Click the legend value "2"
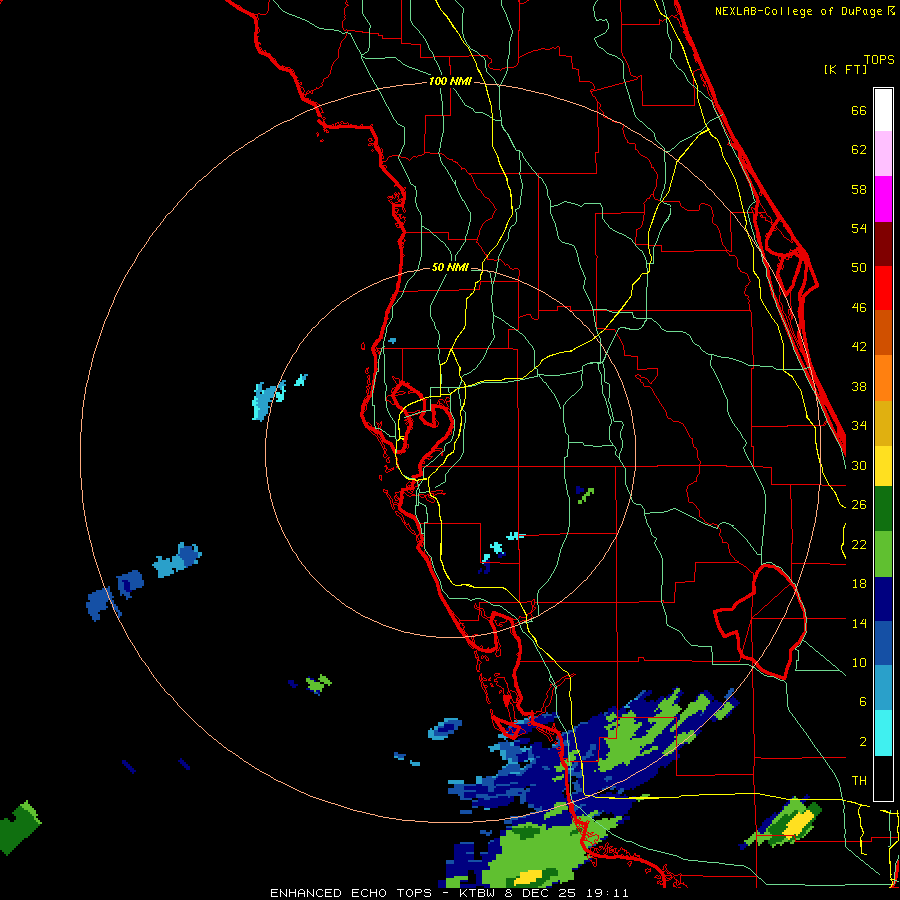The image size is (900, 900). (x=862, y=741)
